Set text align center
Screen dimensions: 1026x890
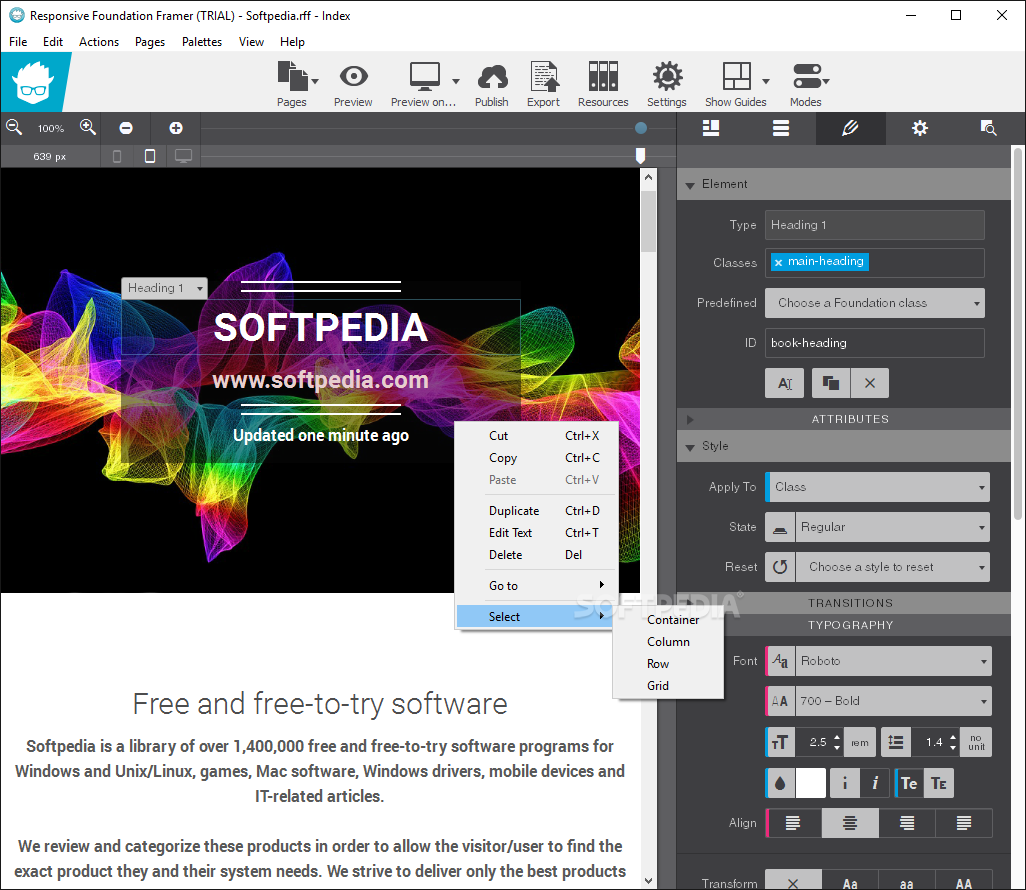(x=850, y=823)
